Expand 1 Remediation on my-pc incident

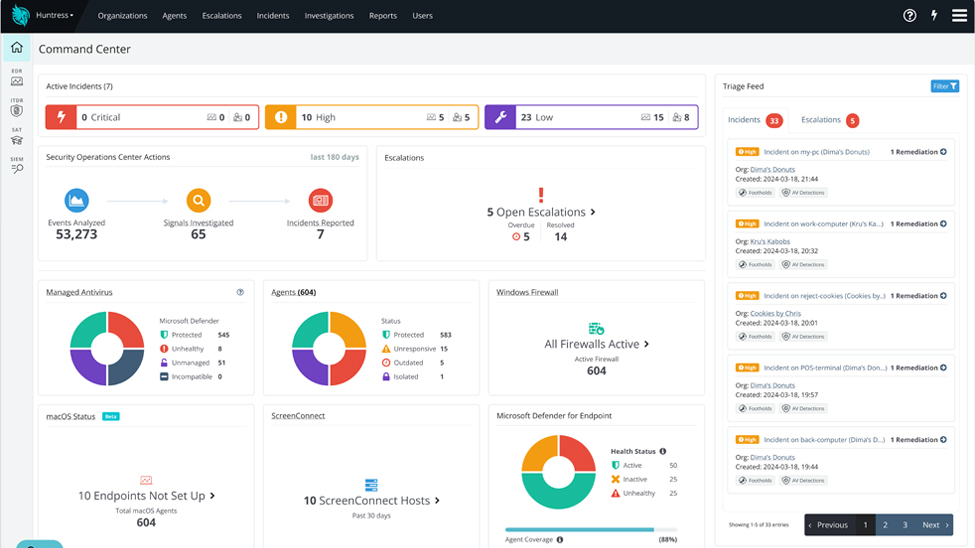(918, 152)
